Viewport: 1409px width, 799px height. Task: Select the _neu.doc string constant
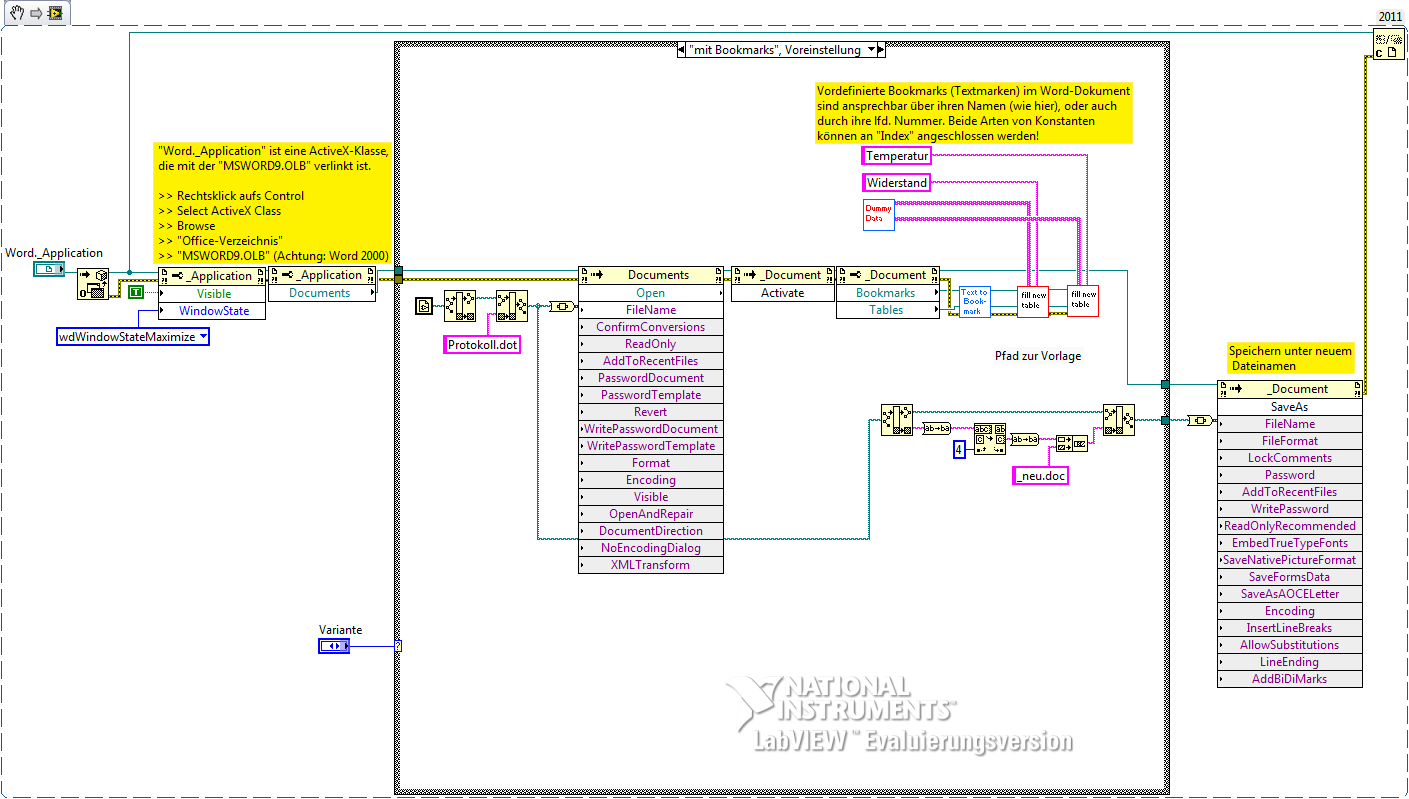click(1041, 476)
